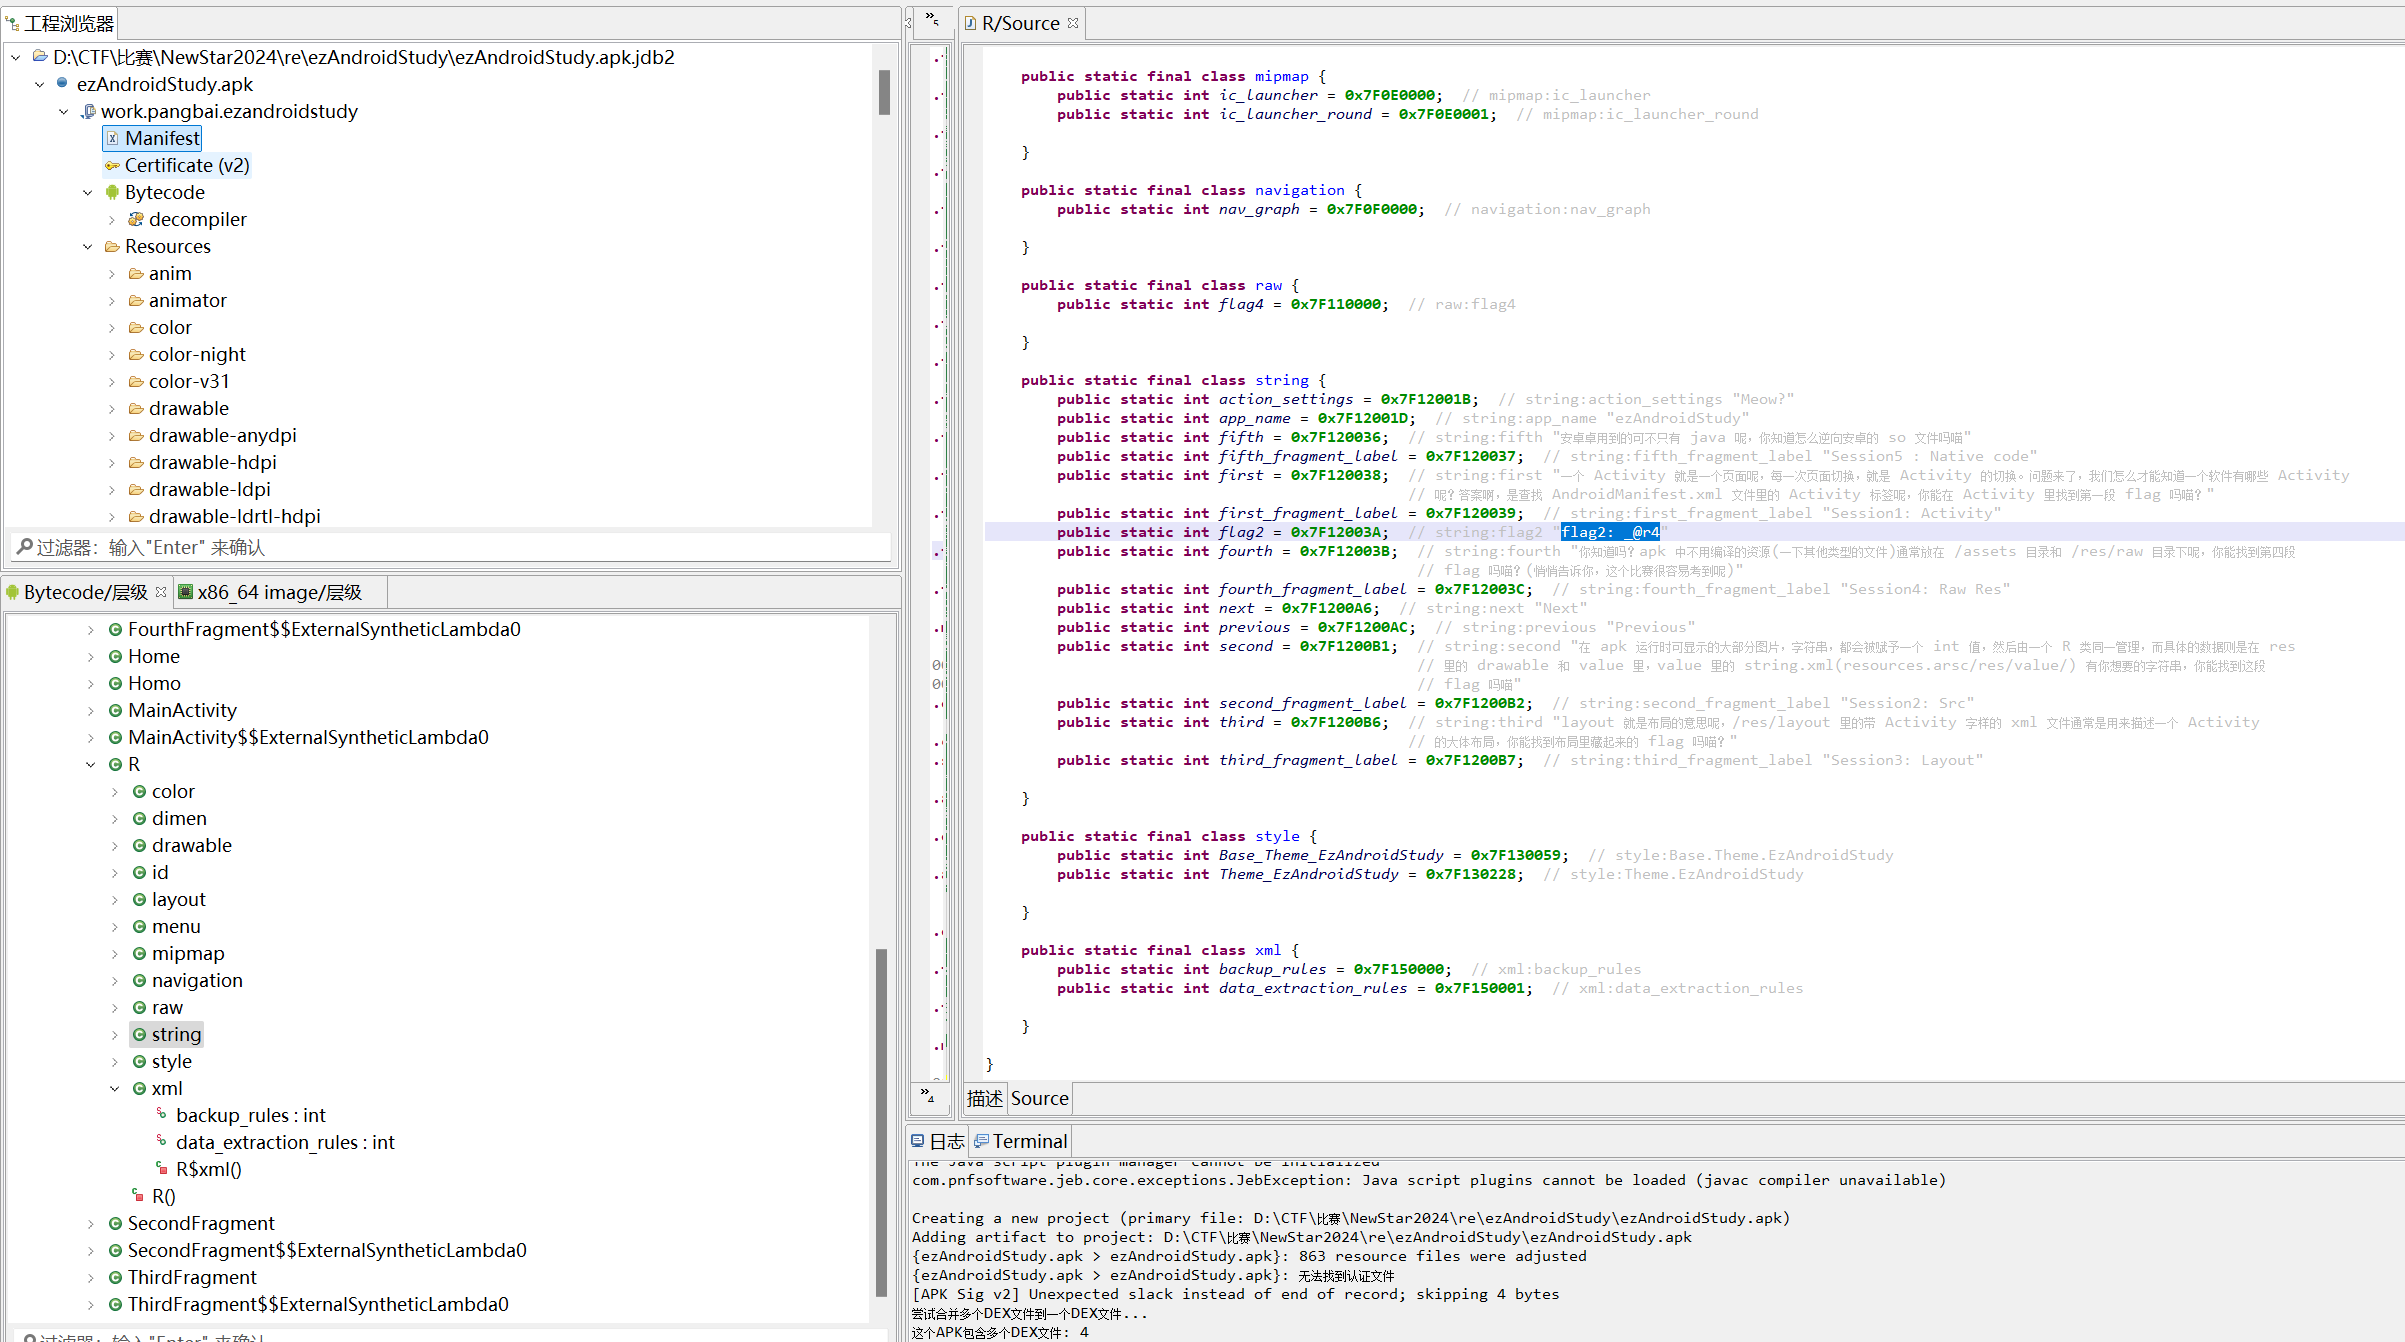Click the work.pangbai.ezandroidstudy package icon

(88, 111)
